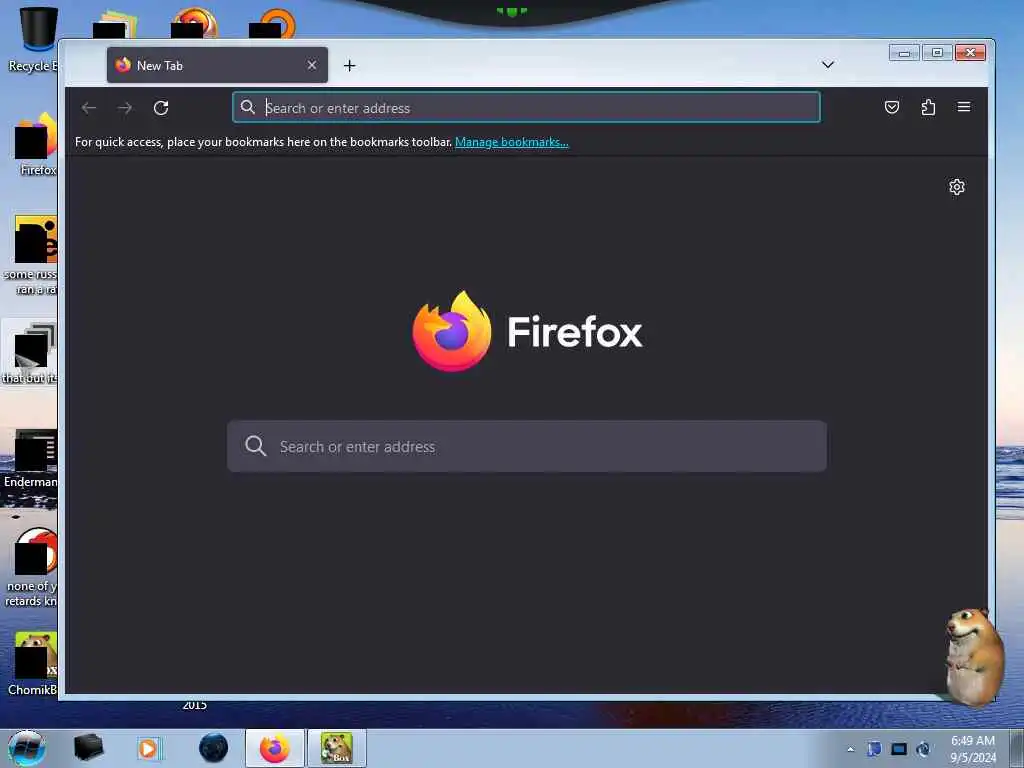Image resolution: width=1024 pixels, height=768 pixels.
Task: Select the New Tab tab
Action: tap(217, 65)
